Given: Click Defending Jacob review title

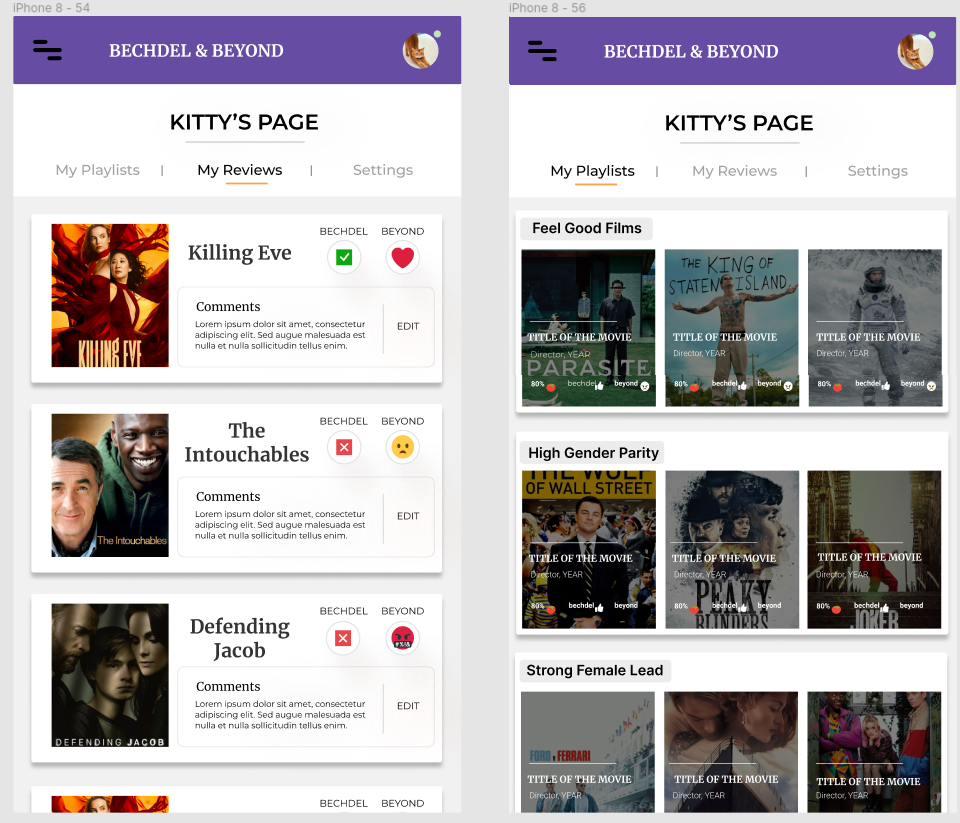Looking at the screenshot, I should pyautogui.click(x=239, y=638).
